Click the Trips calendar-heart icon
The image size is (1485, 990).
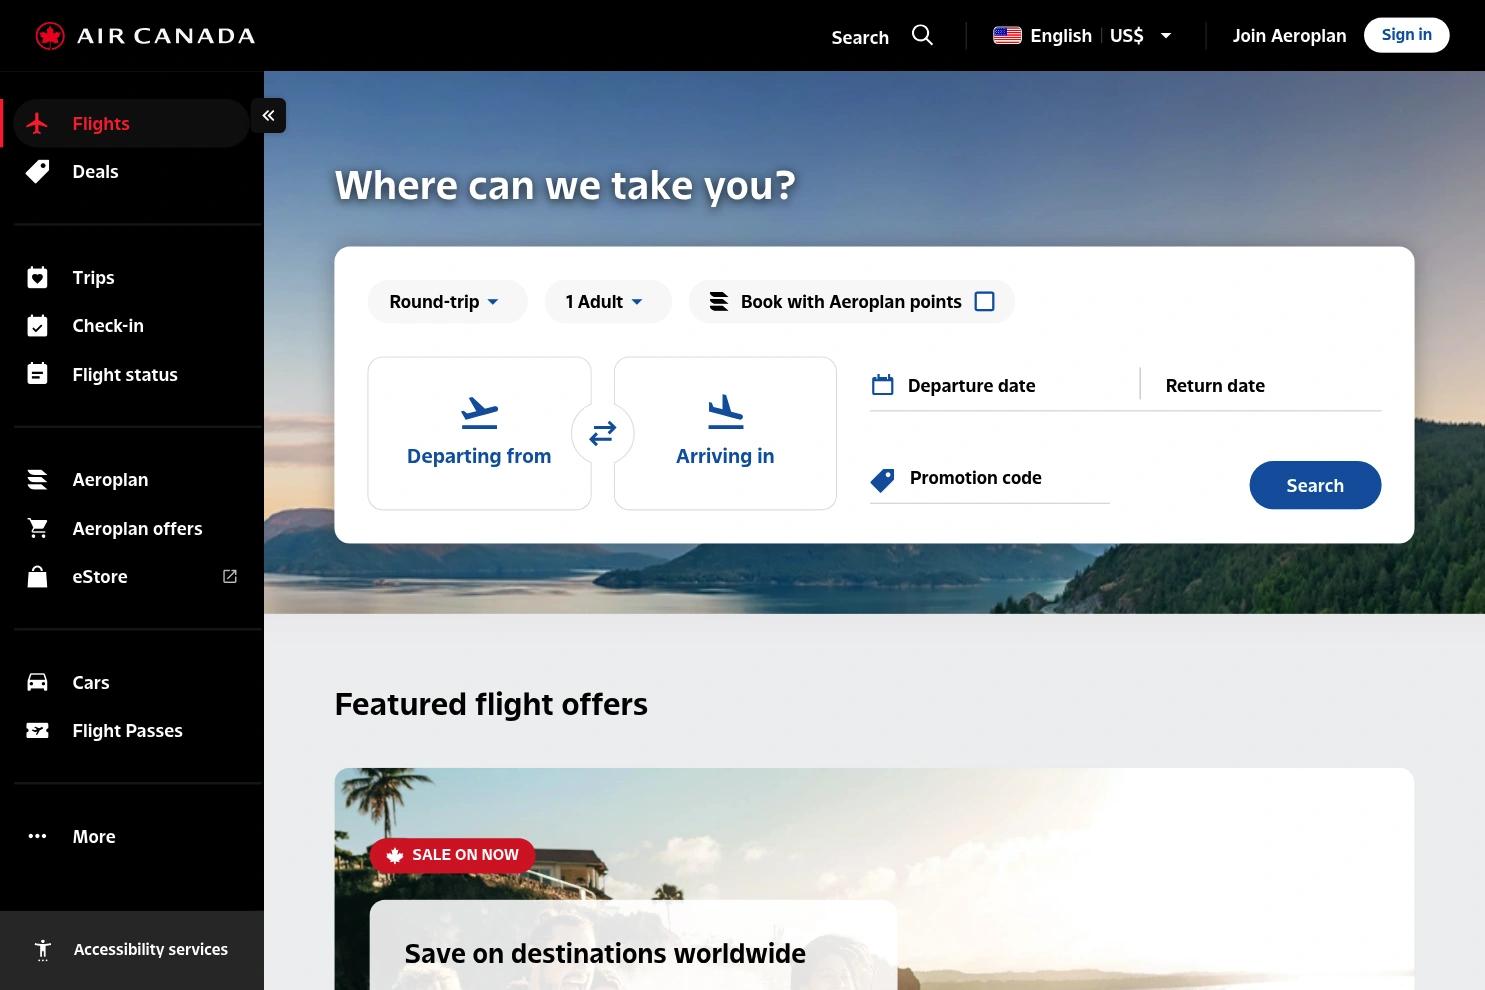[37, 277]
